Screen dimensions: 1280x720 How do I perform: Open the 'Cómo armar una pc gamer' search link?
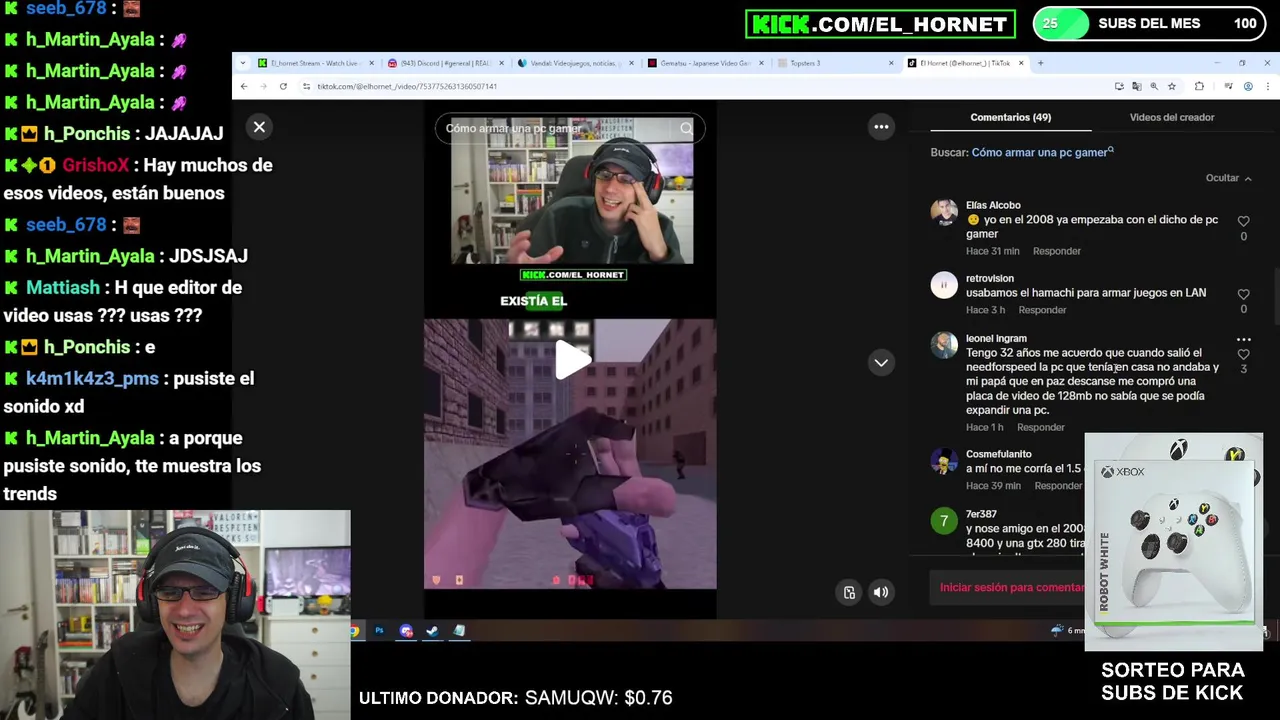pyautogui.click(x=1042, y=152)
